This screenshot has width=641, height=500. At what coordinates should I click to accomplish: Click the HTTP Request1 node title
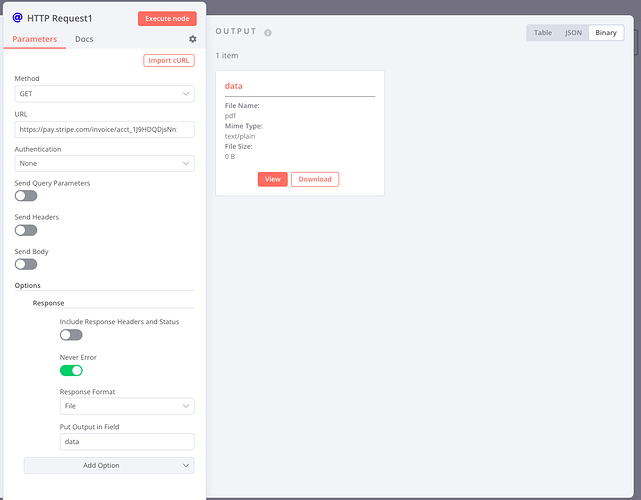pyautogui.click(x=60, y=18)
